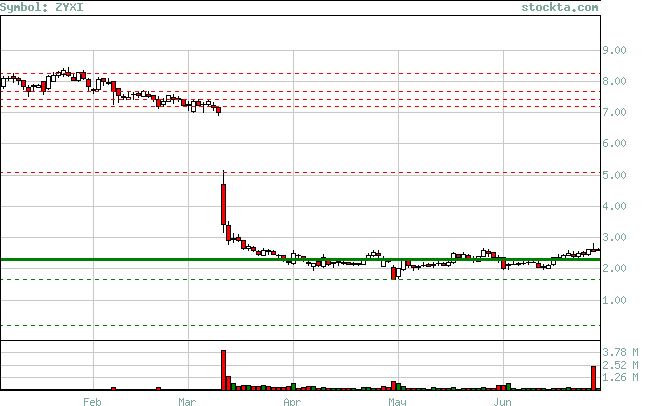Click the stockta.com site label
Screen dimensions: 655x406
(x=560, y=7)
